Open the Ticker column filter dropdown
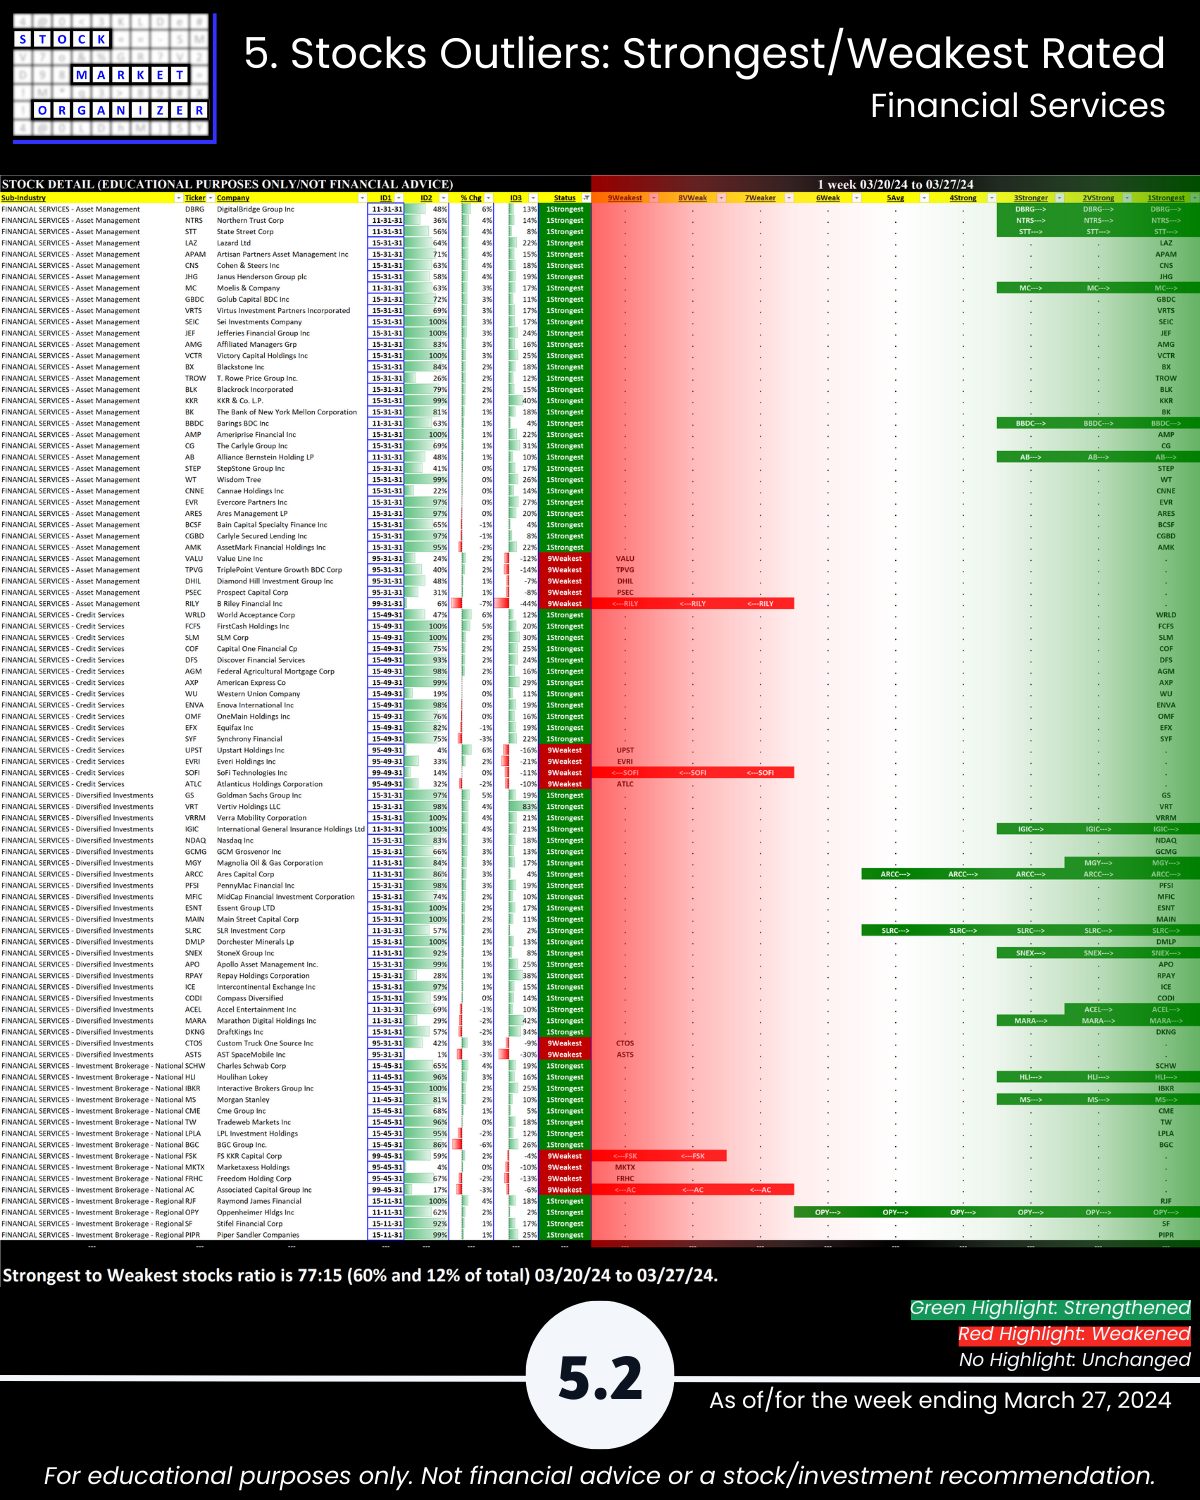The height and width of the screenshot is (1500, 1200). (210, 198)
